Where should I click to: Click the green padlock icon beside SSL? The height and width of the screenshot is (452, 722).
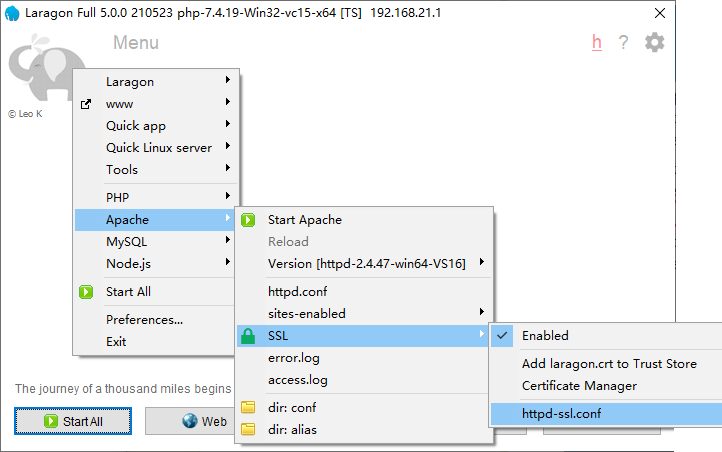[x=248, y=336]
